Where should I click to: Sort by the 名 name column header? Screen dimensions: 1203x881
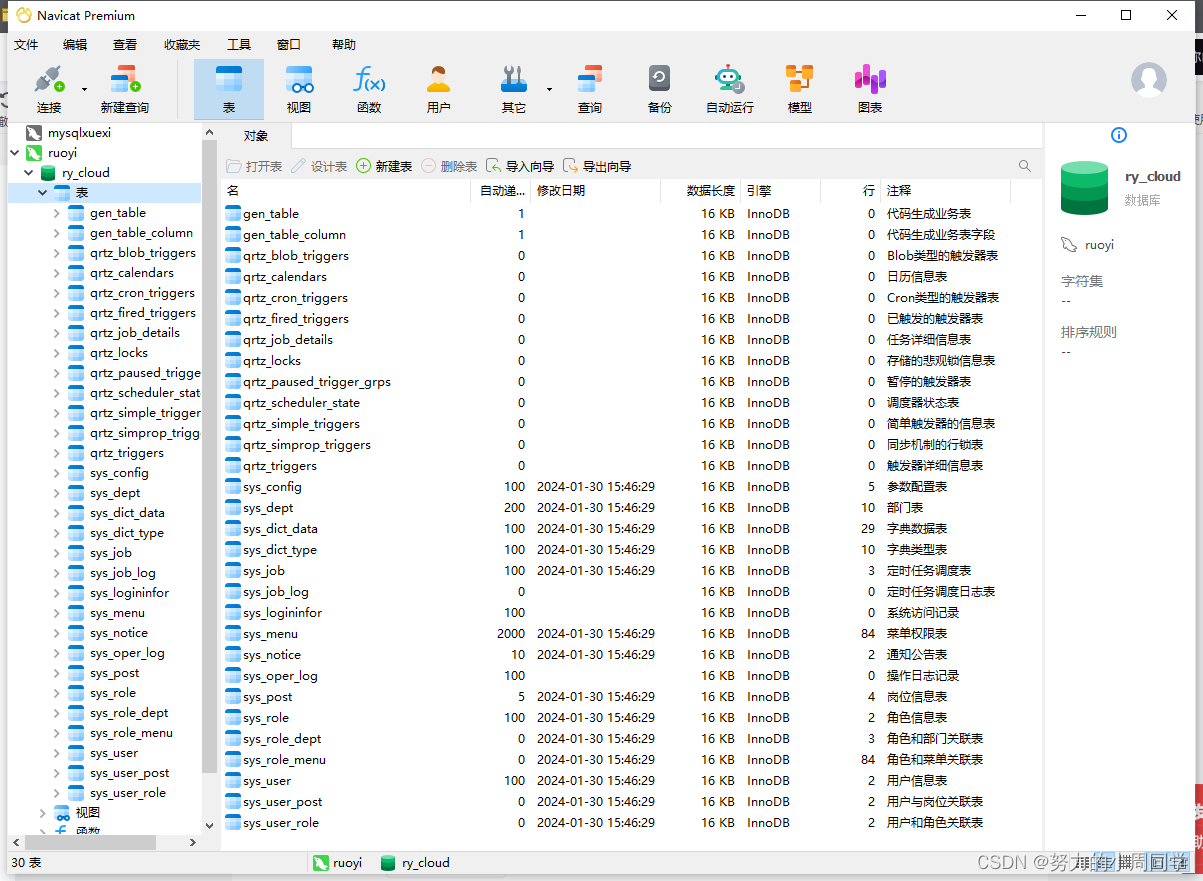(x=346, y=190)
